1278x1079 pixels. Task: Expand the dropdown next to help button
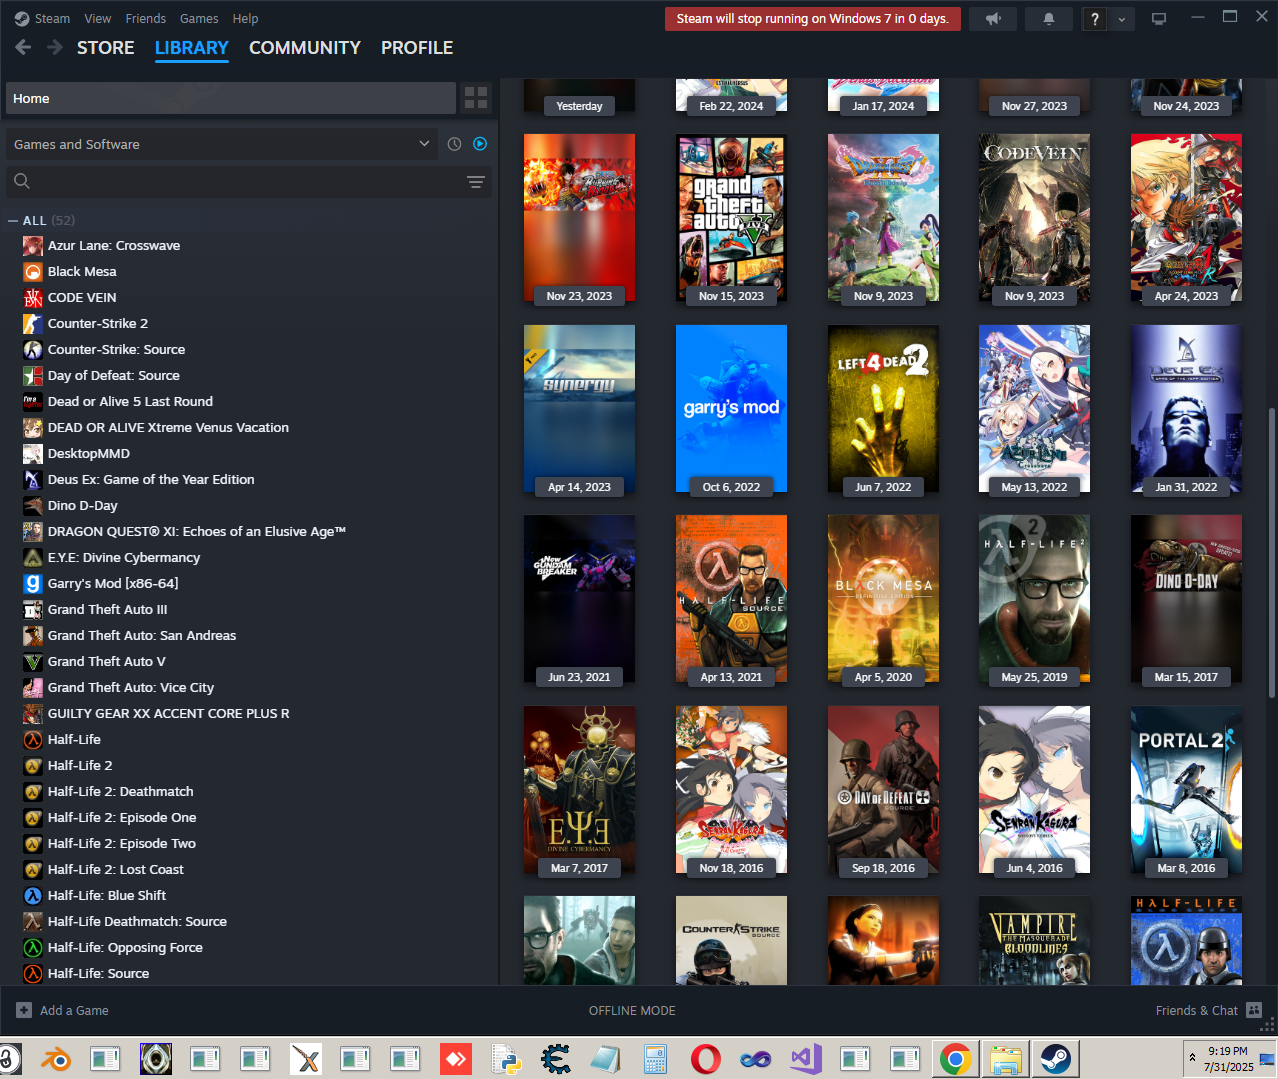pos(1121,19)
